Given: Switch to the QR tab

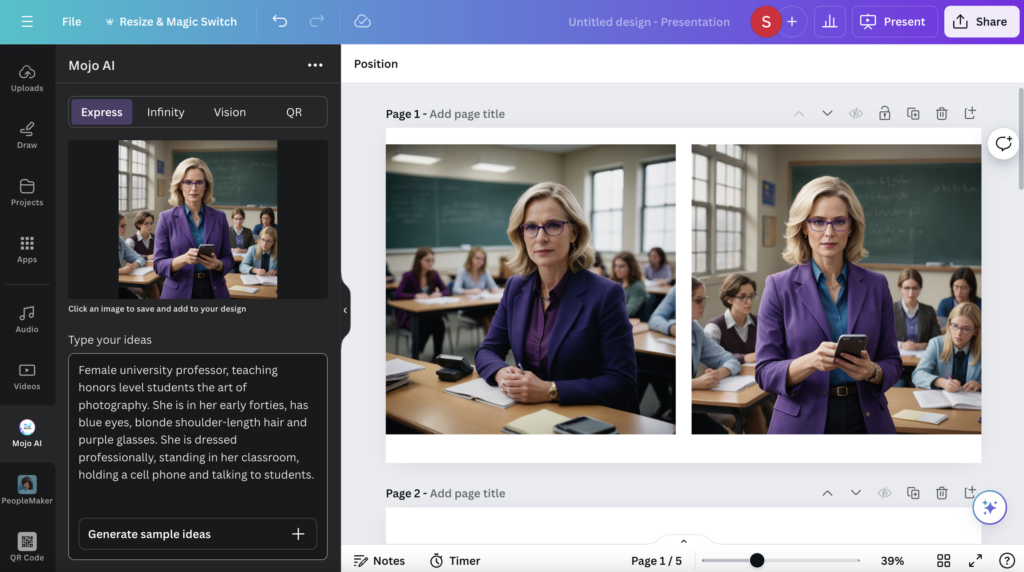Looking at the screenshot, I should tap(294, 112).
